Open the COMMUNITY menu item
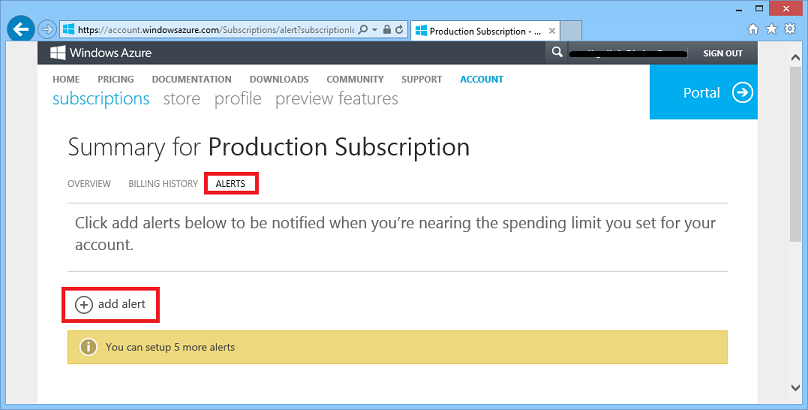 pos(355,79)
